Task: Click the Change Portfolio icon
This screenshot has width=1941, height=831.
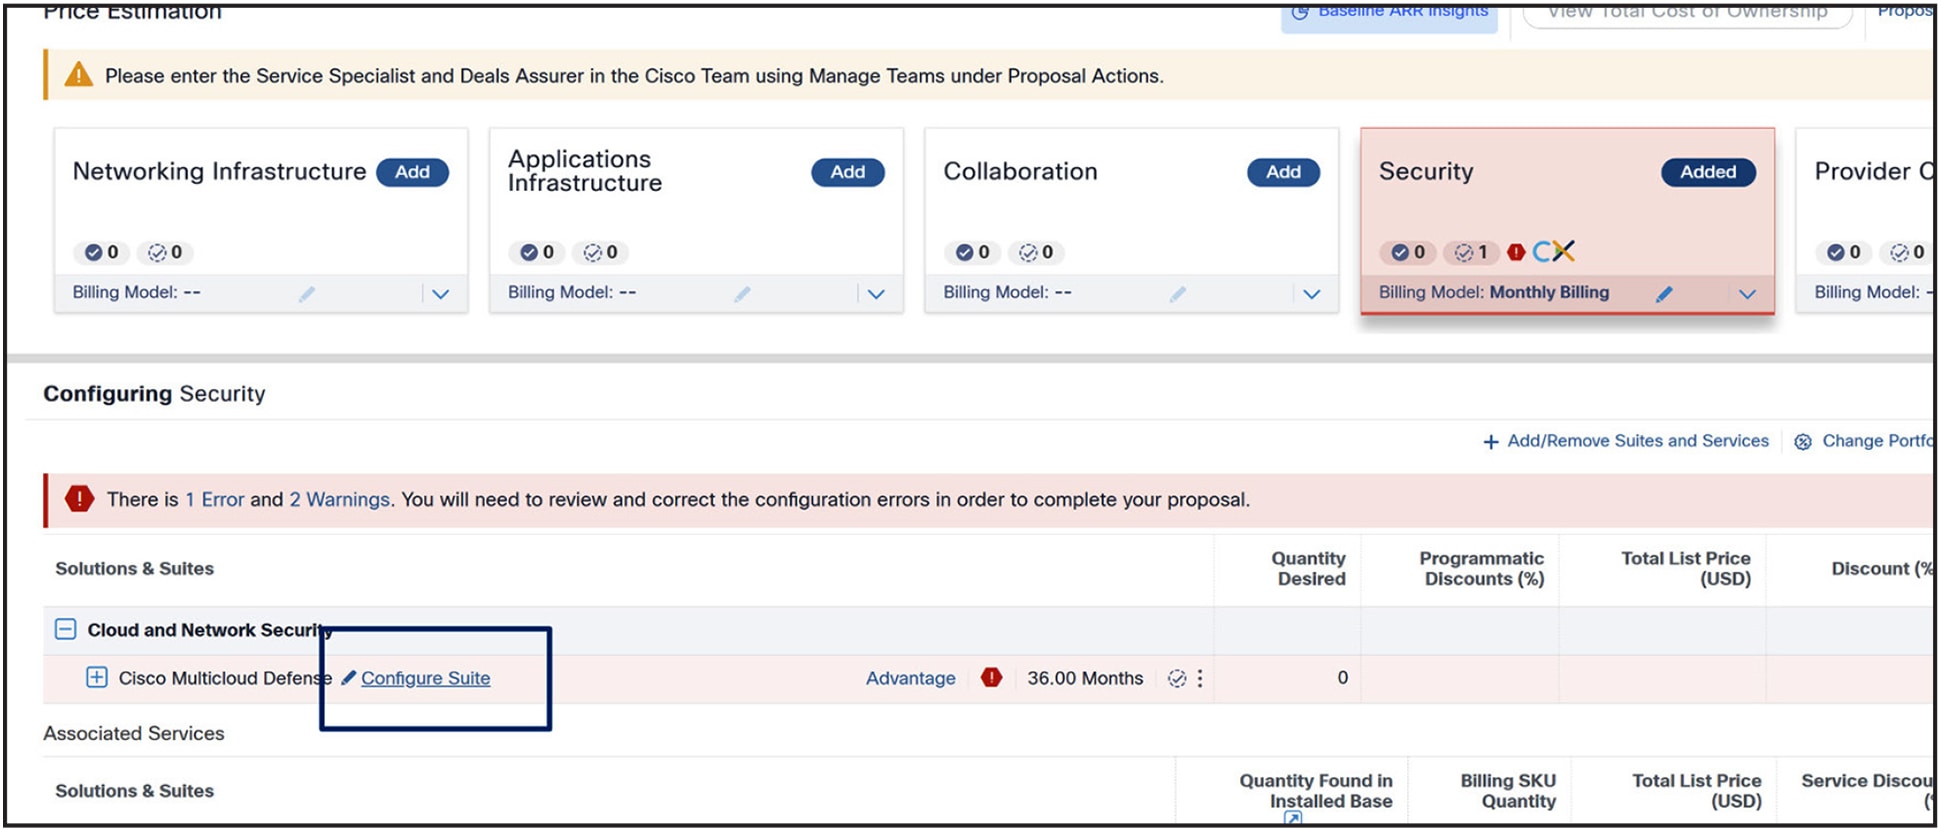Action: 1803,442
